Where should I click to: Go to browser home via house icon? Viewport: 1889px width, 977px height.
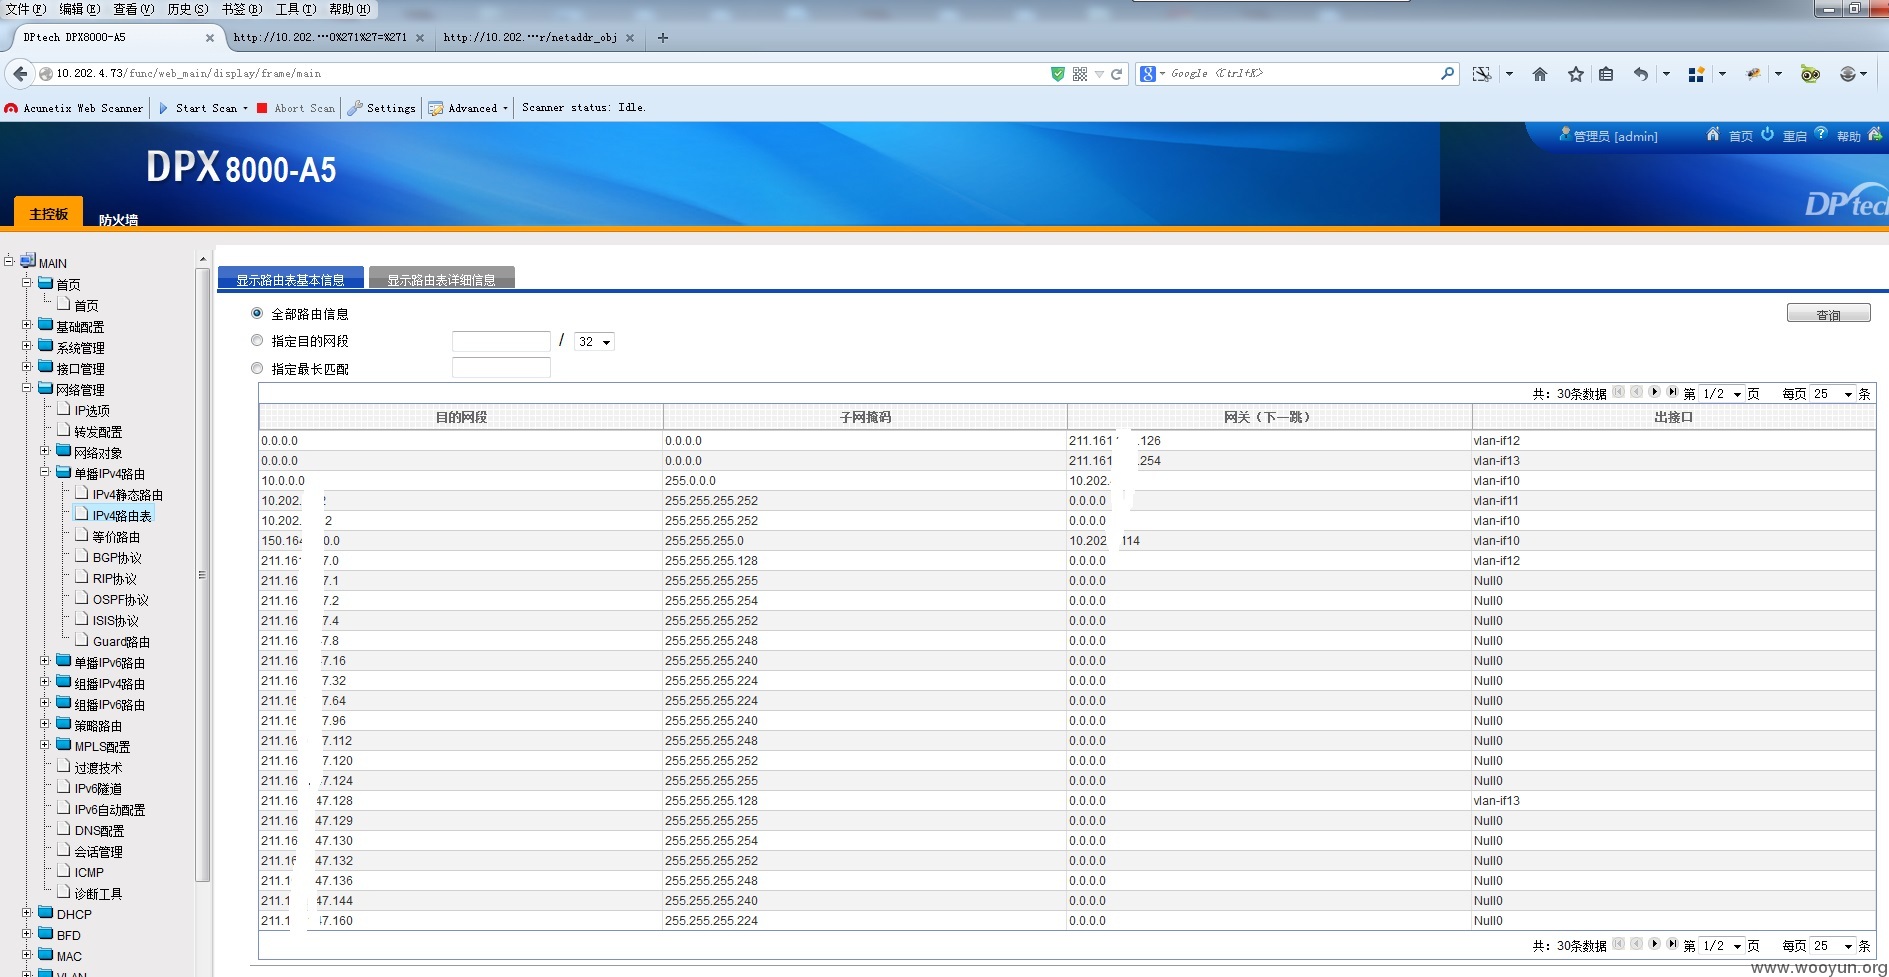[1540, 74]
